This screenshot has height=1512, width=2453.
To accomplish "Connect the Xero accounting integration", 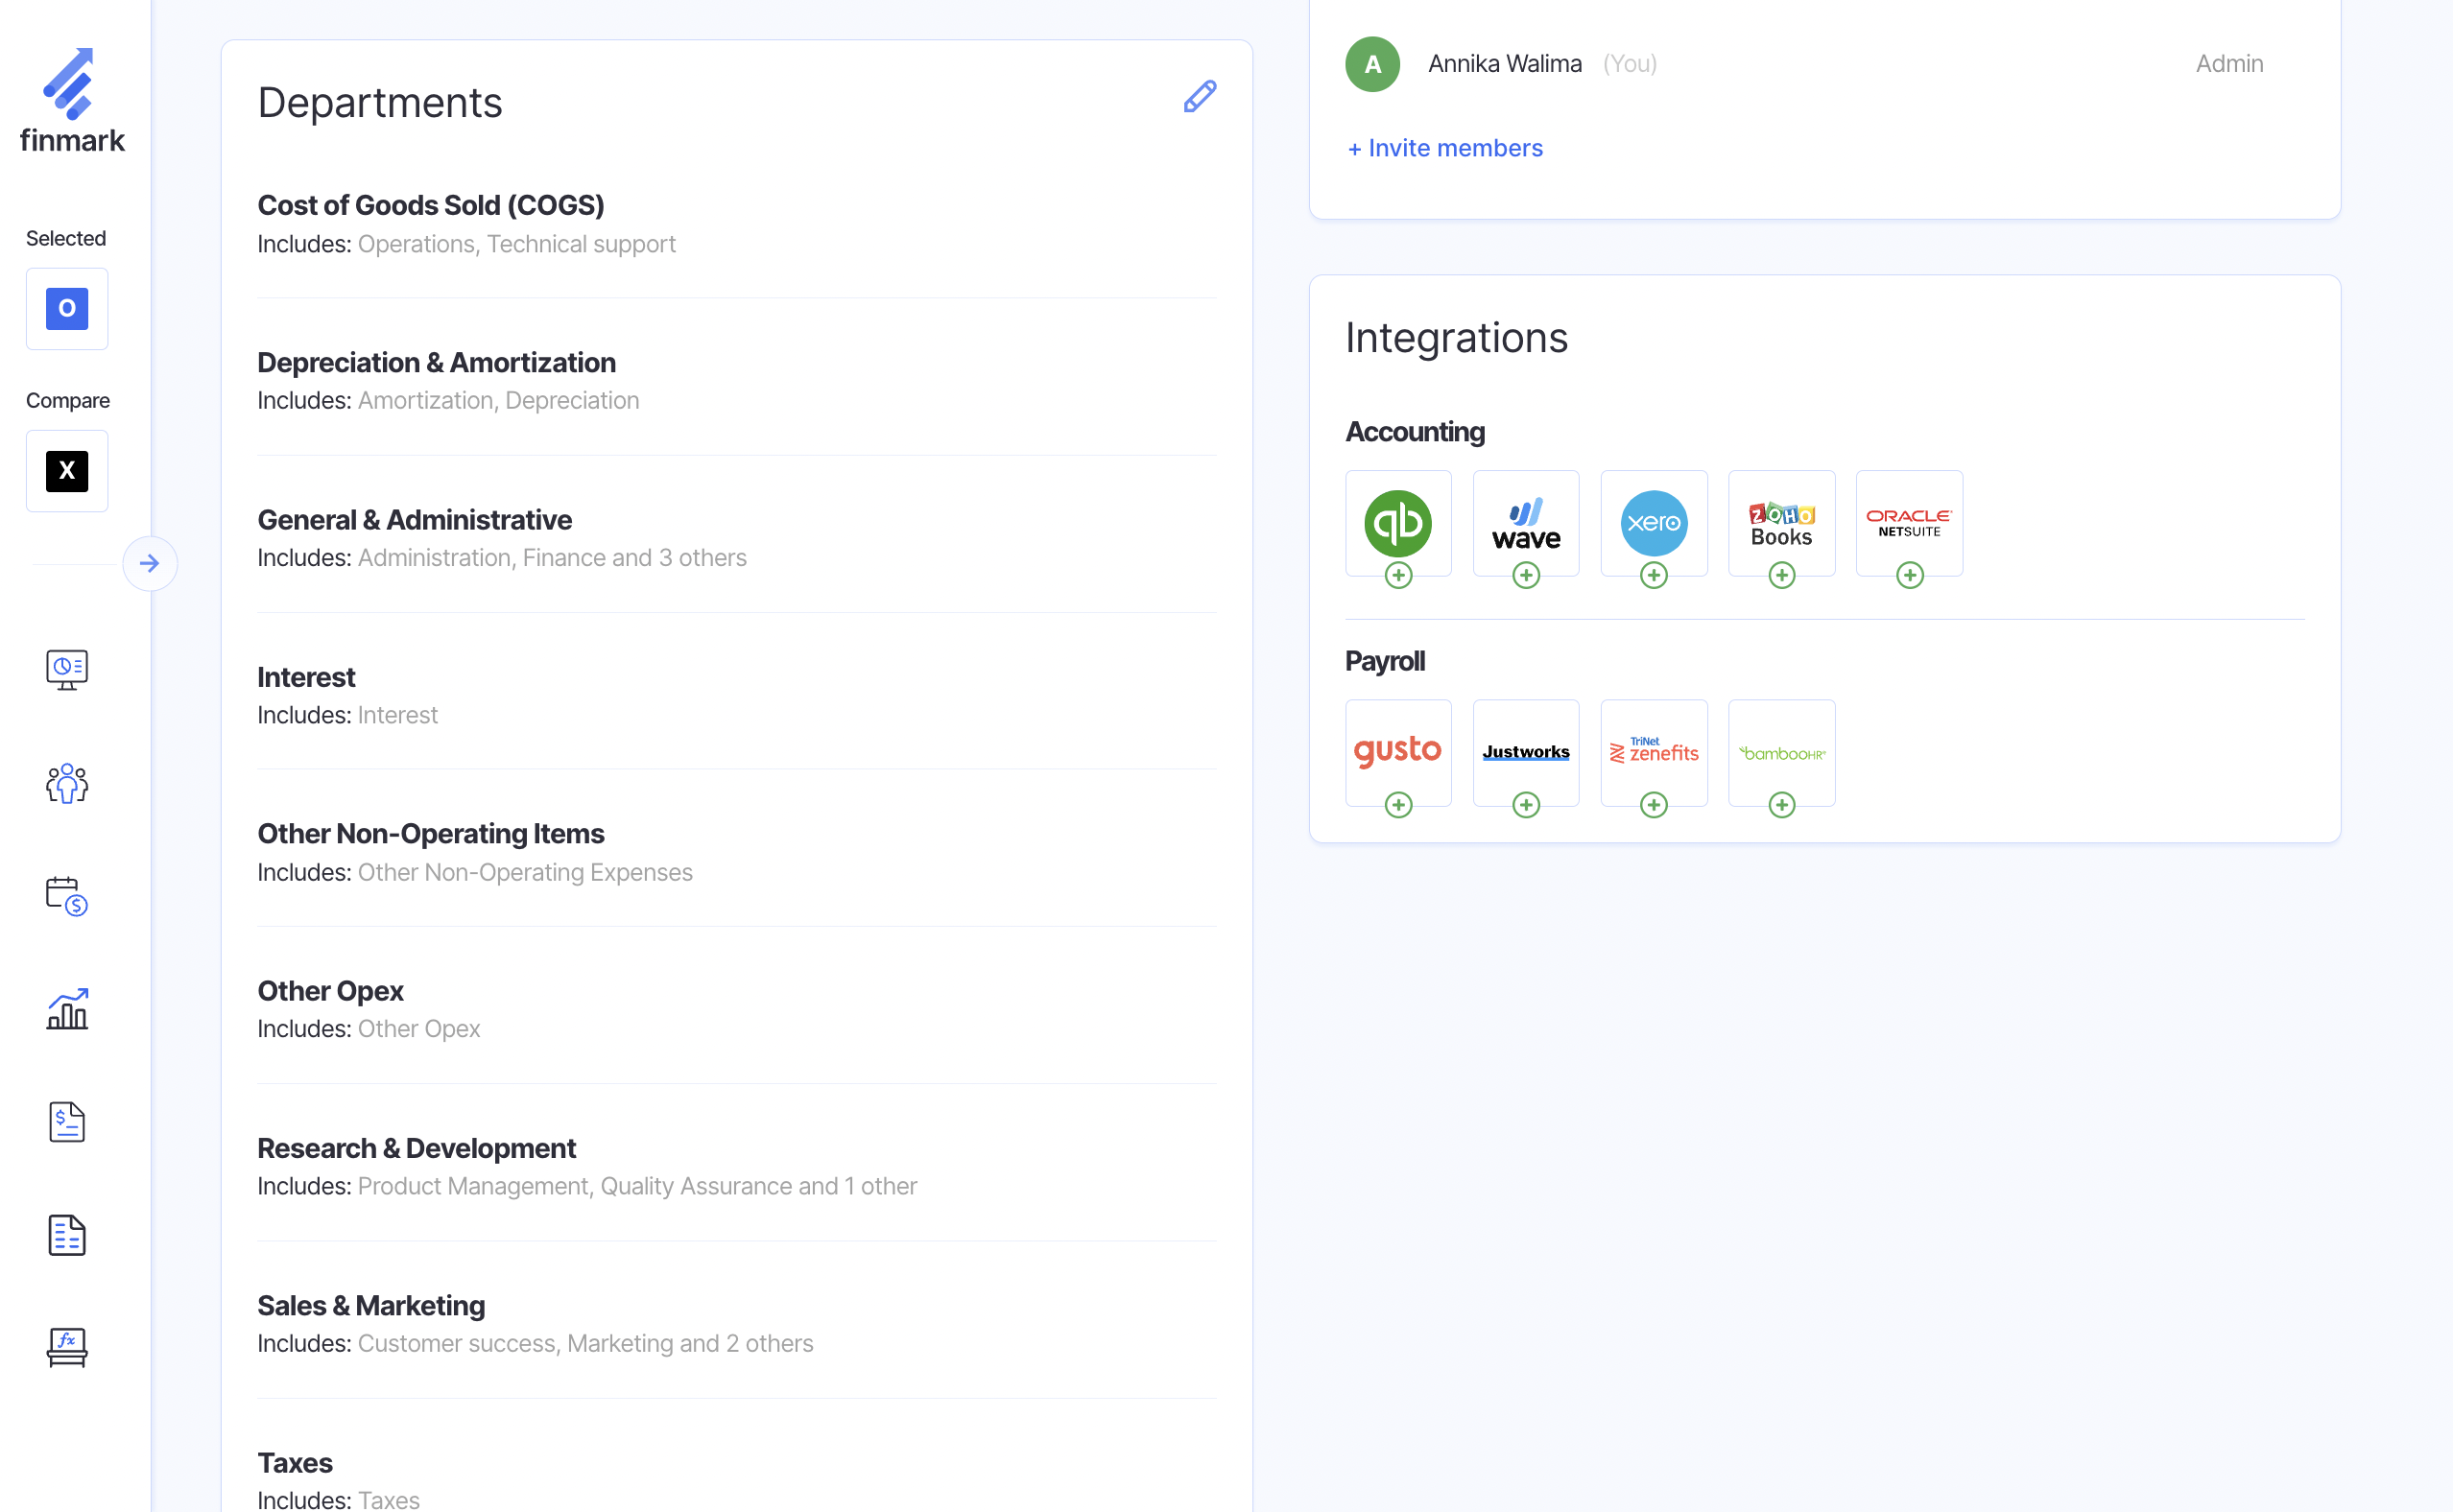I will pyautogui.click(x=1653, y=576).
